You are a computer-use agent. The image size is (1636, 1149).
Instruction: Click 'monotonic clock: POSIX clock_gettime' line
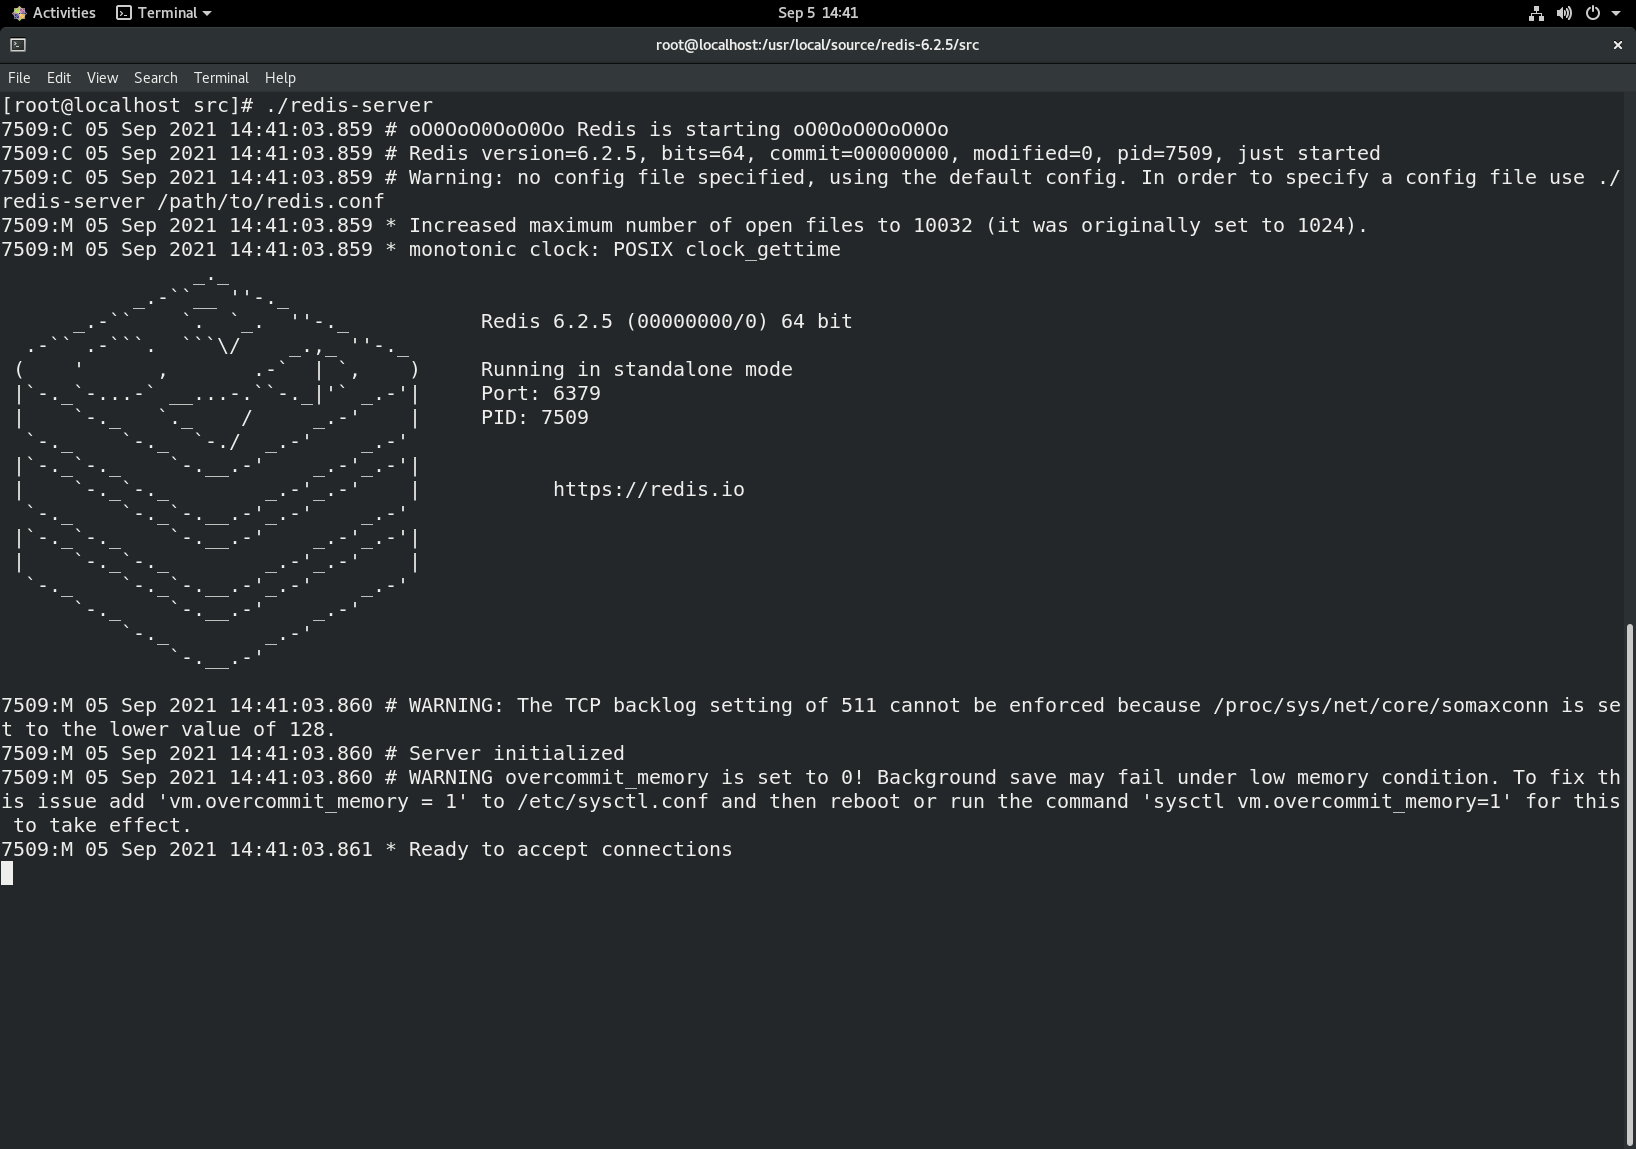pyautogui.click(x=421, y=249)
